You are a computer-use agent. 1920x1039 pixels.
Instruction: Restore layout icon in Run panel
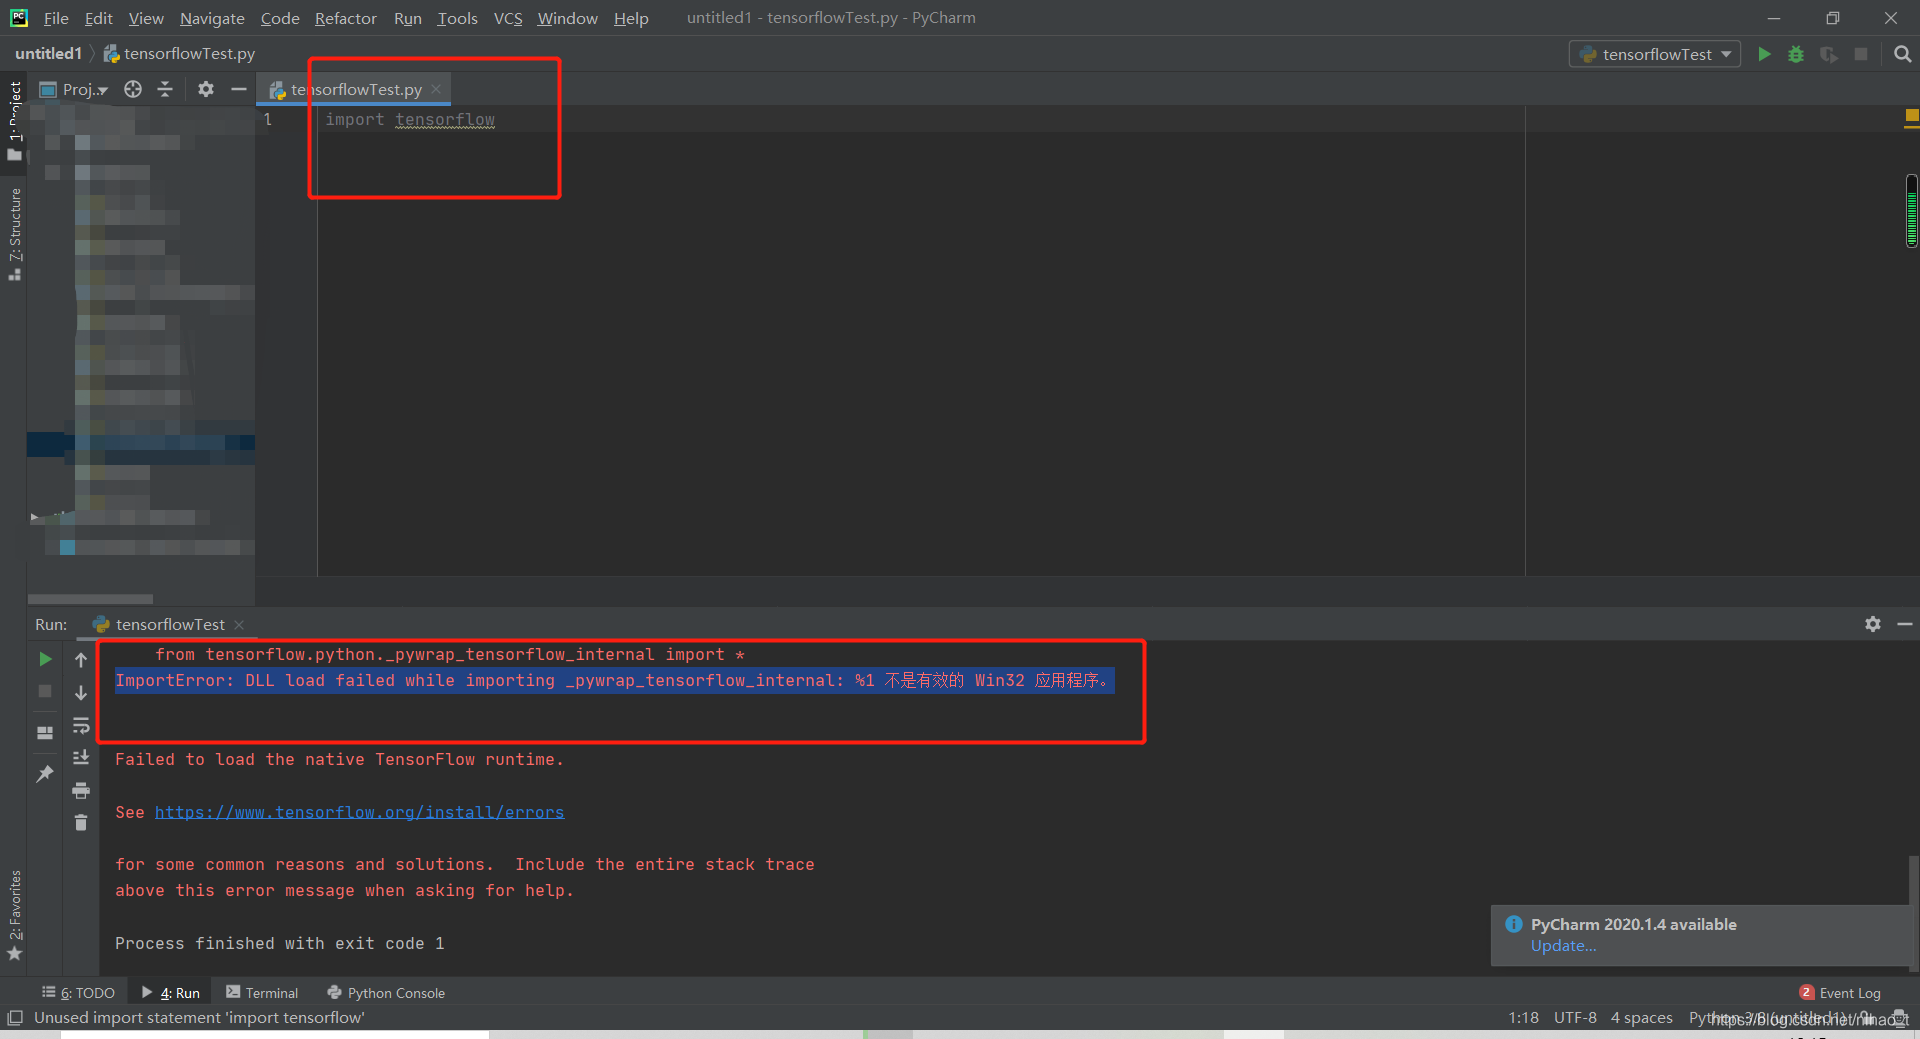[x=45, y=733]
